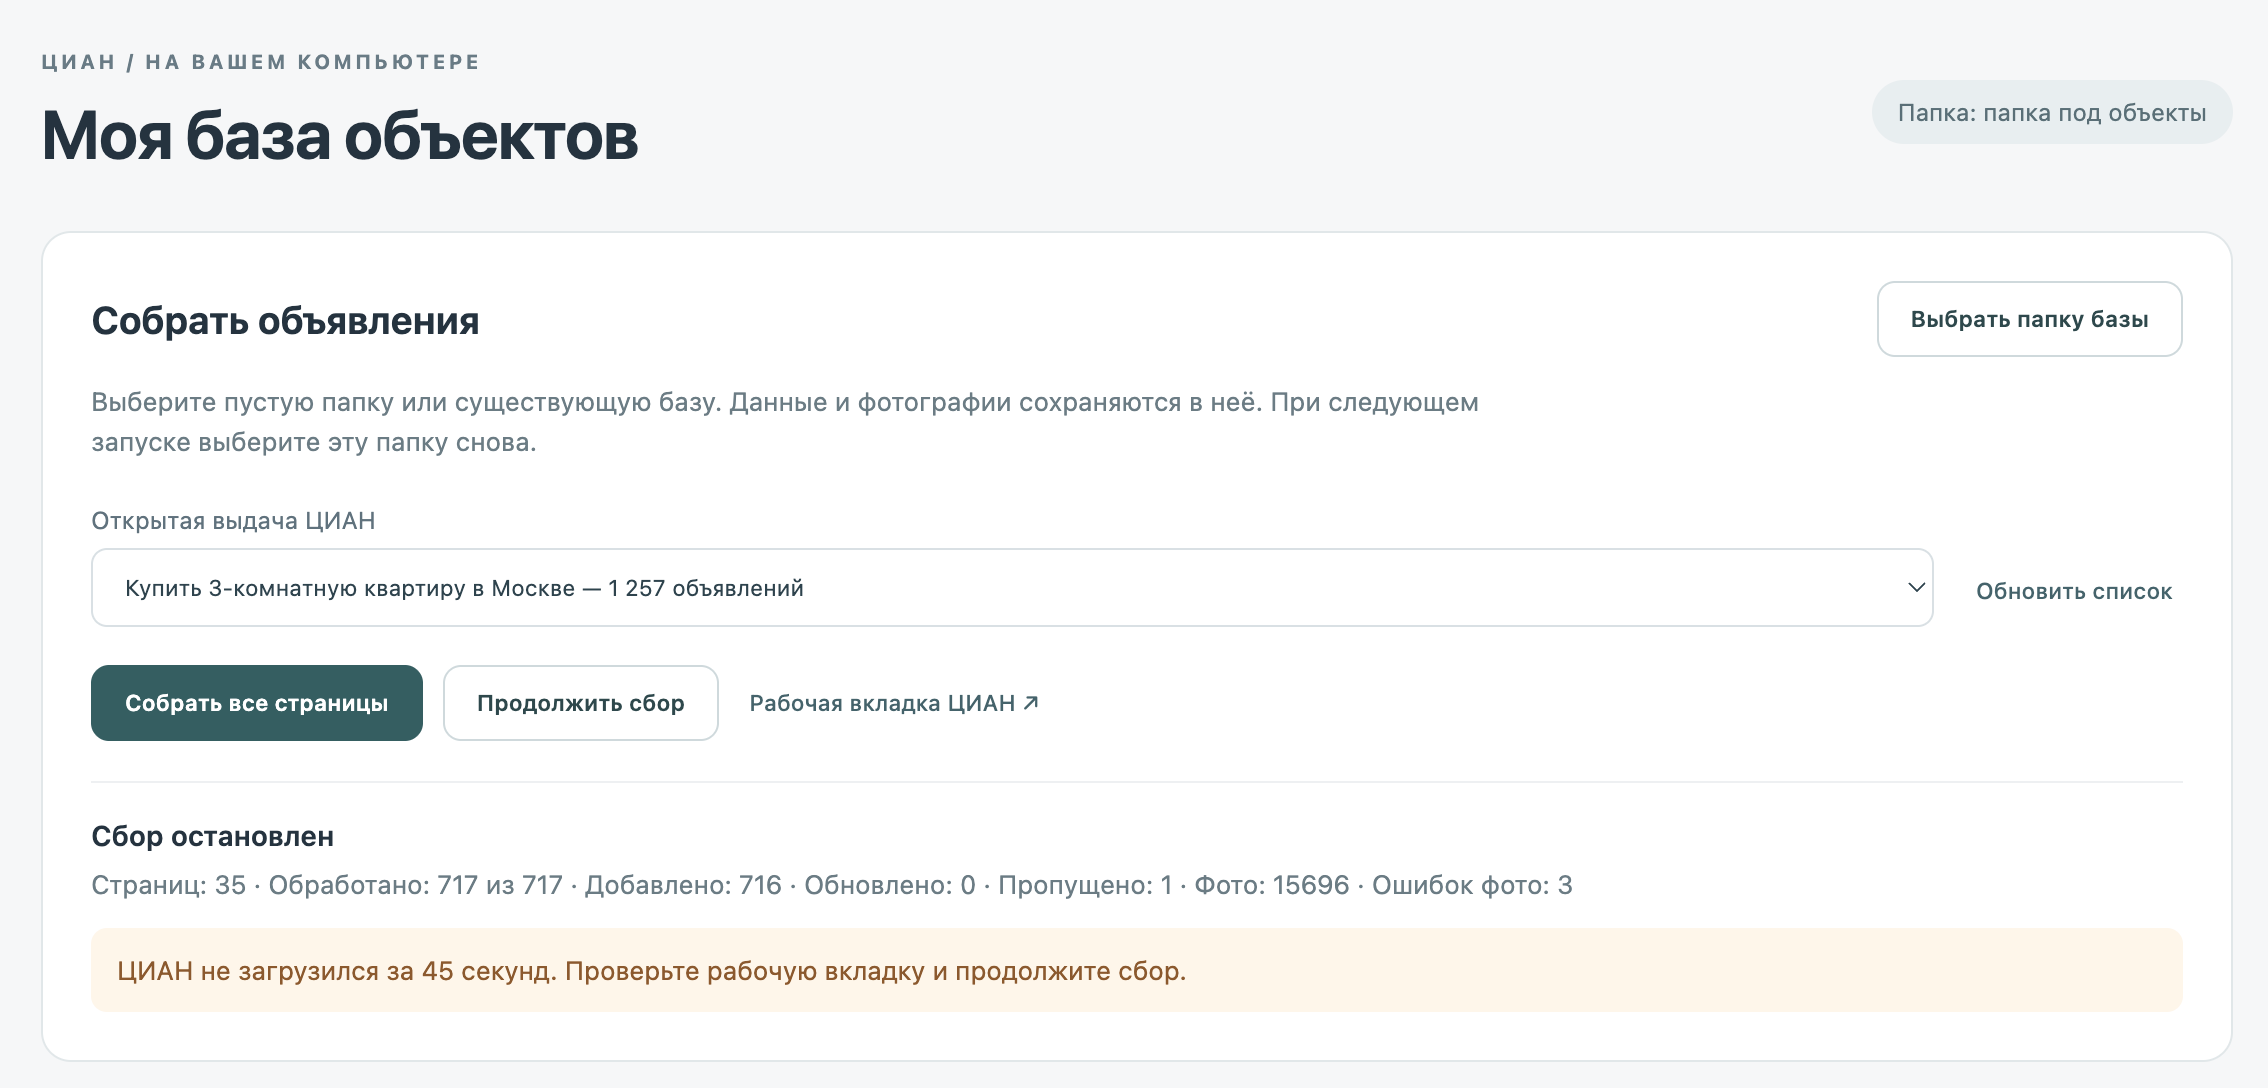This screenshot has height=1088, width=2268.
Task: Click the "Сбор остановлен" status heading
Action: (213, 836)
